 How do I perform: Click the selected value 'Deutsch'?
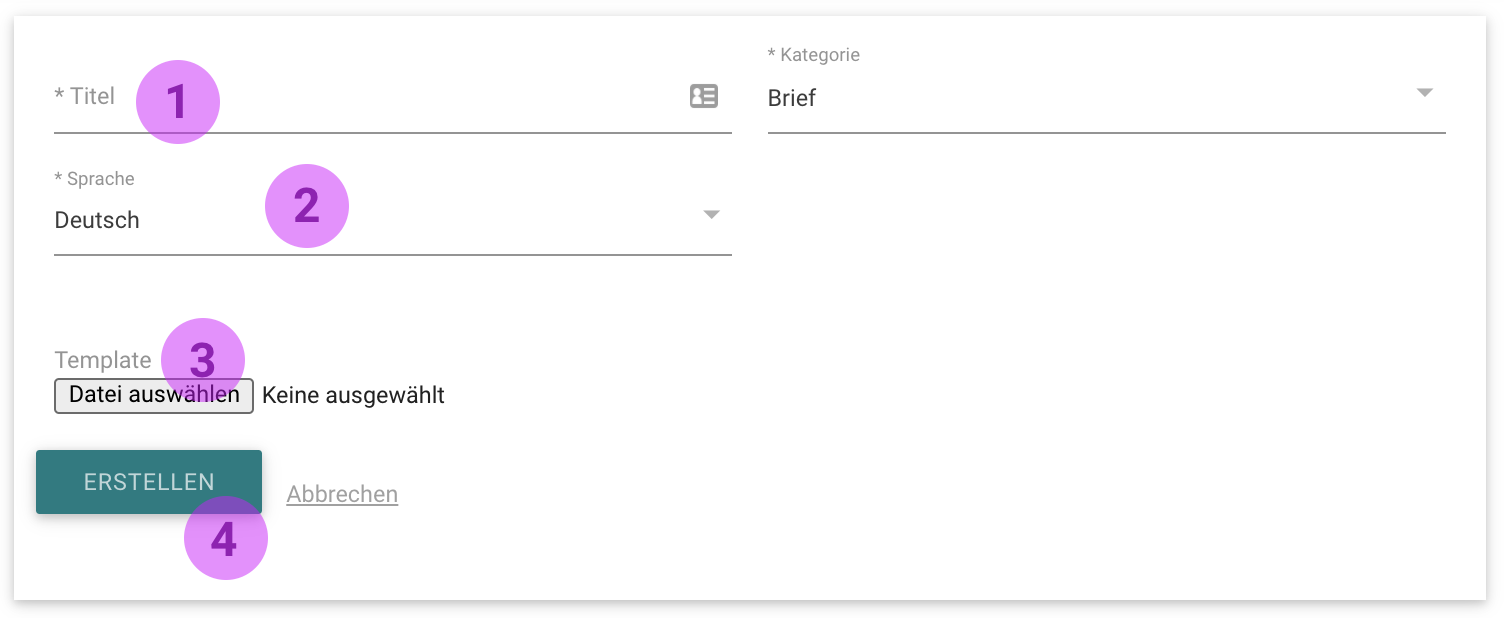(97, 220)
